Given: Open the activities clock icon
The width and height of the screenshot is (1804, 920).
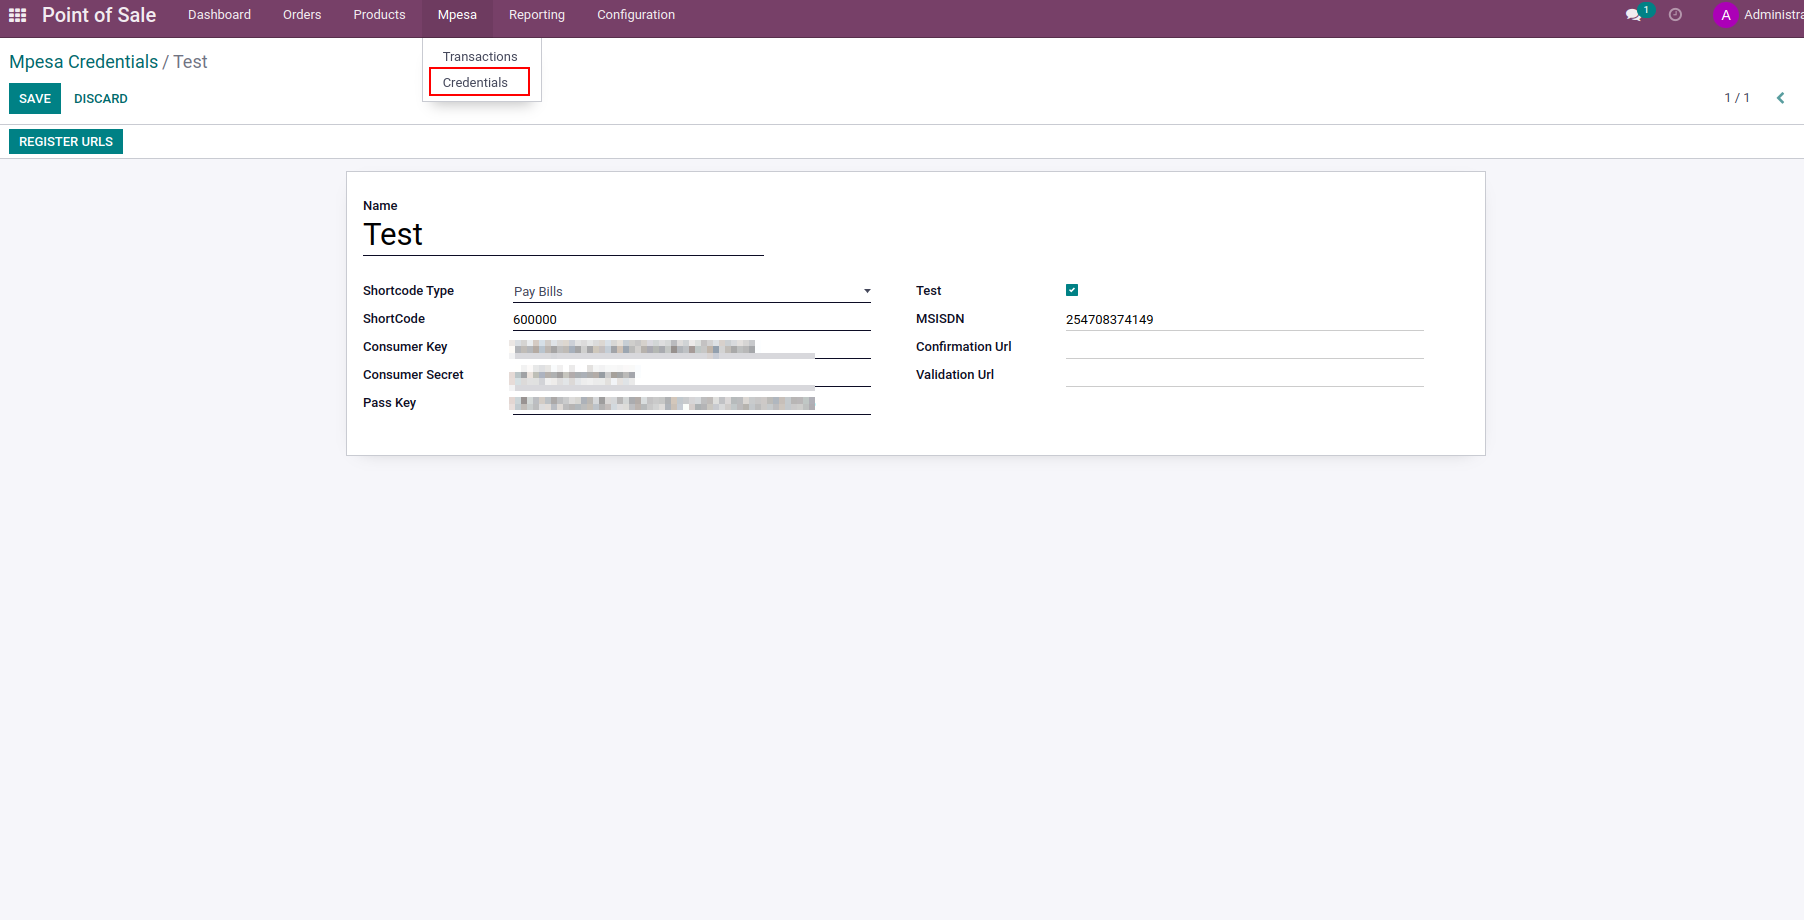Looking at the screenshot, I should point(1675,15).
